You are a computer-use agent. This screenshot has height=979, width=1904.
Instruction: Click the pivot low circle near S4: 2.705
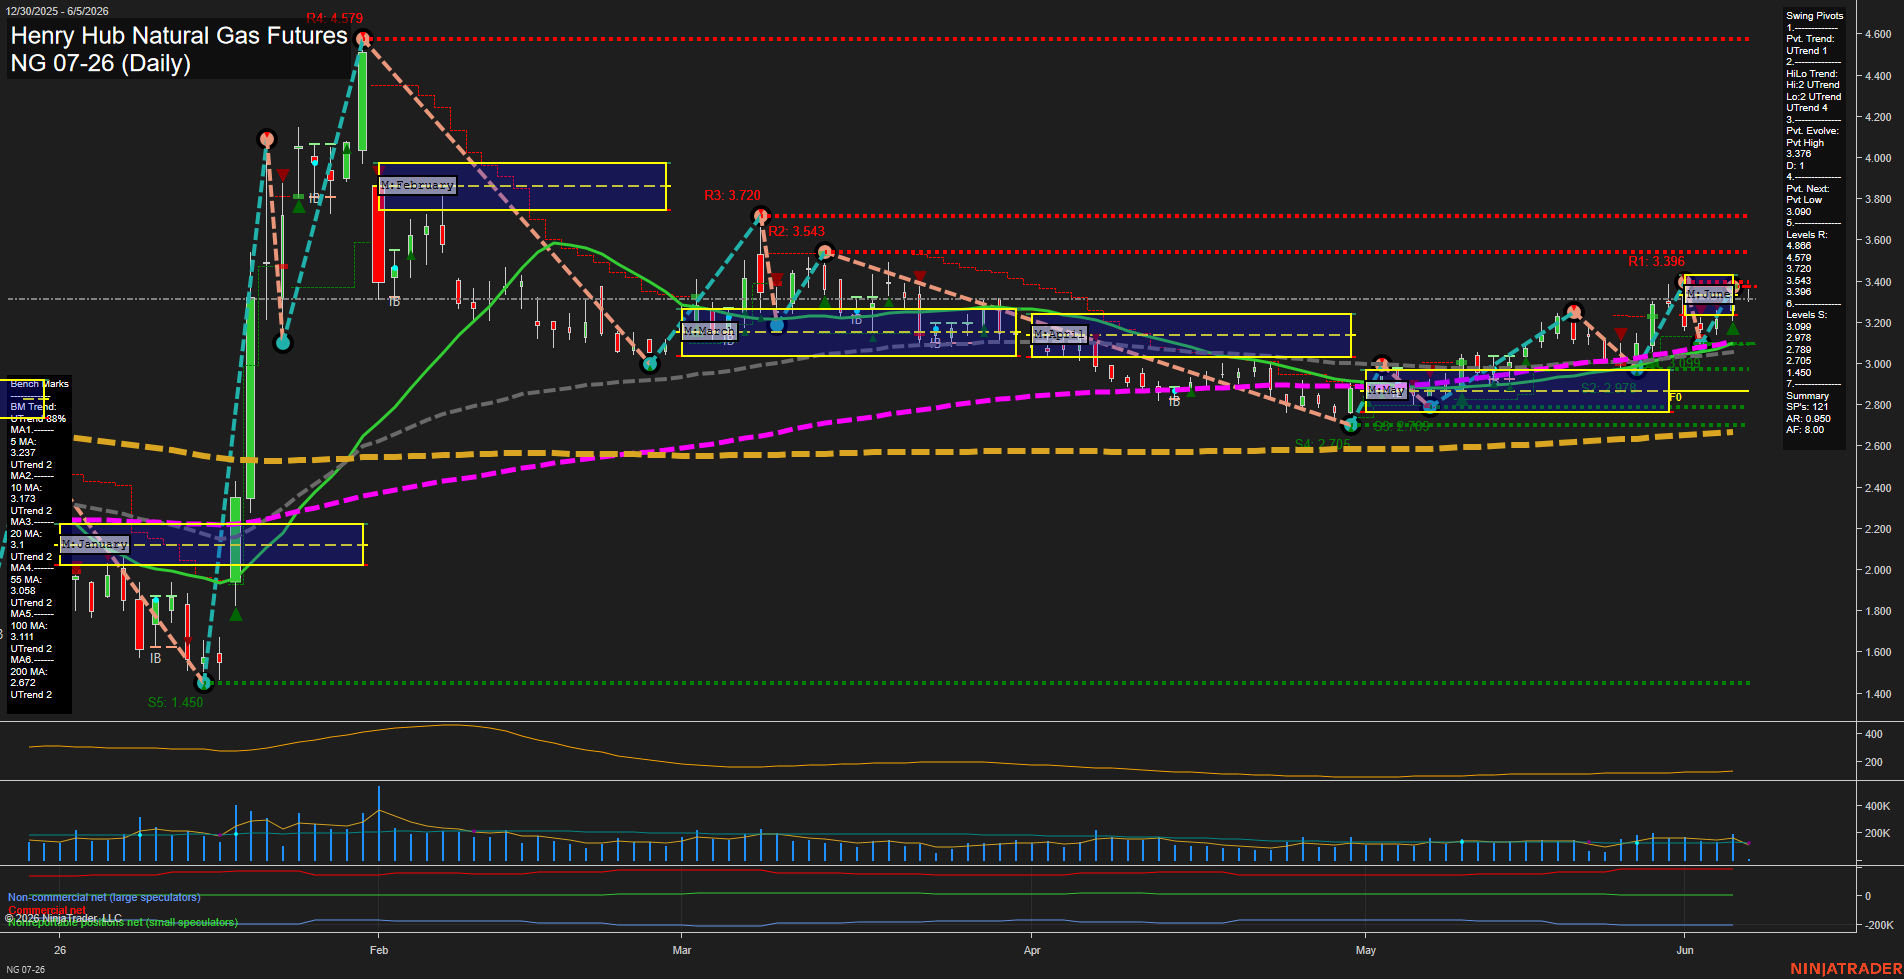[x=1350, y=424]
